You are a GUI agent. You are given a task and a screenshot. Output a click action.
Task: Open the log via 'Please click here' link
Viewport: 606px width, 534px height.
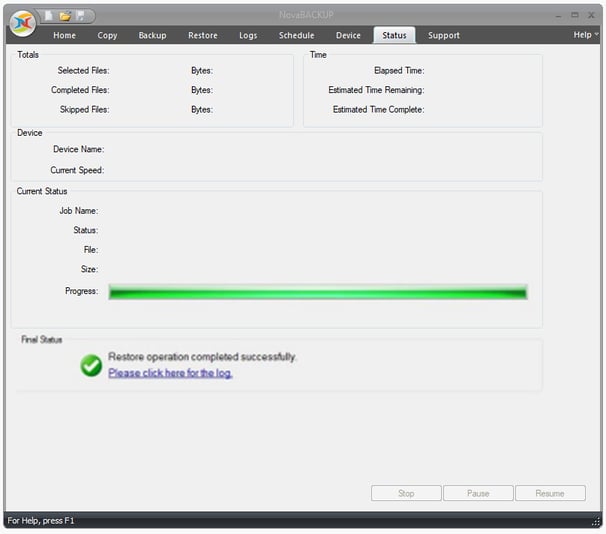pyautogui.click(x=170, y=373)
